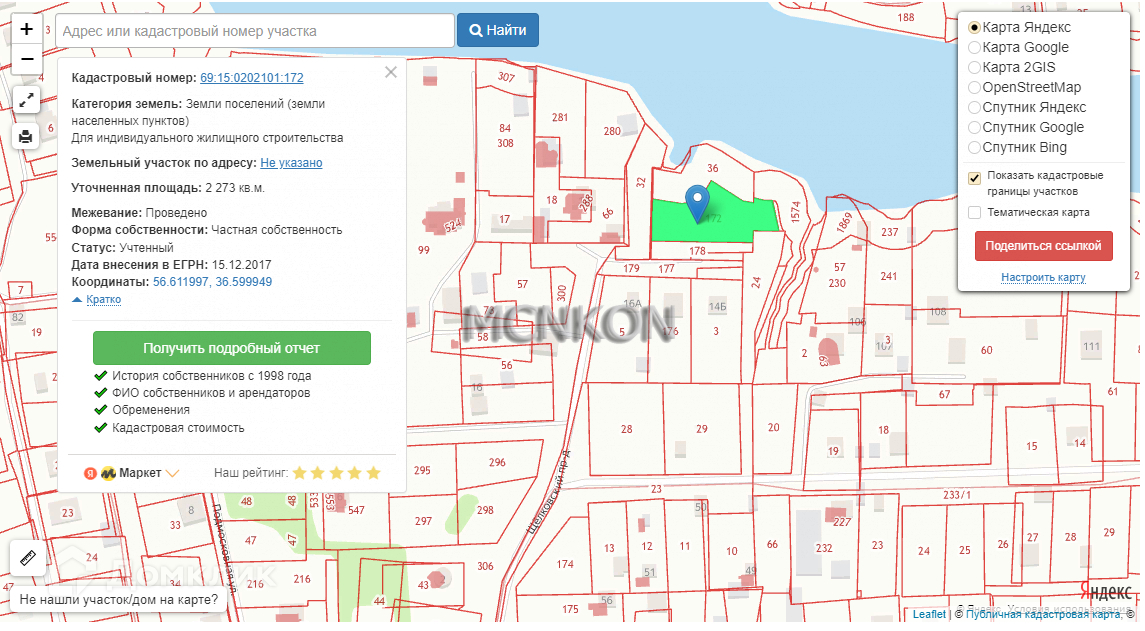Open the ruler measurement tool
The image size is (1145, 631).
coord(28,559)
